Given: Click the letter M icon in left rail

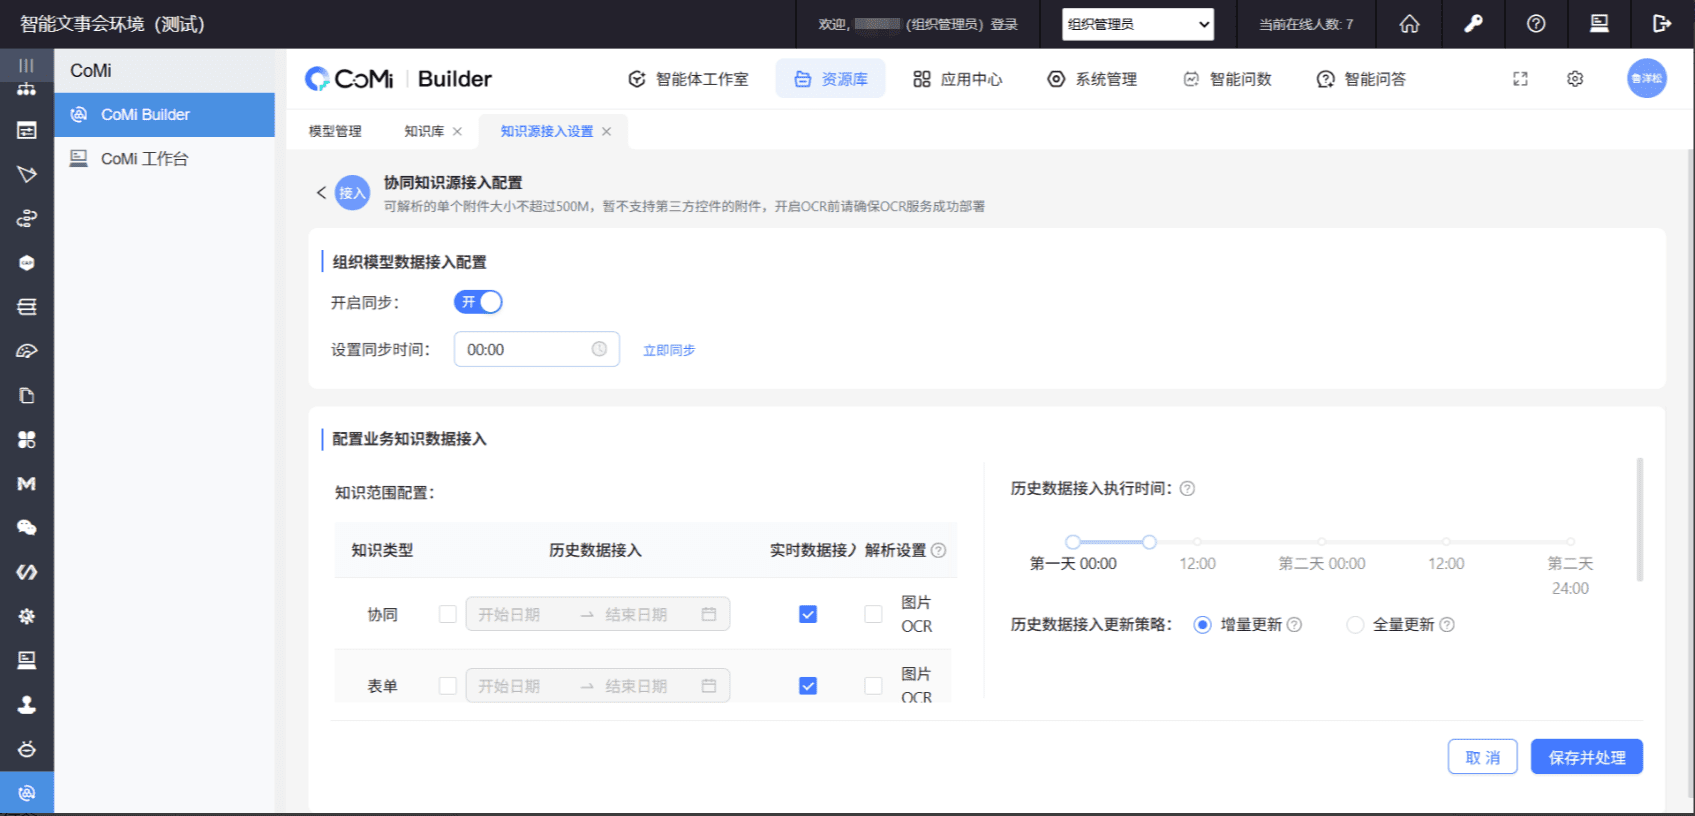Looking at the screenshot, I should coord(27,484).
